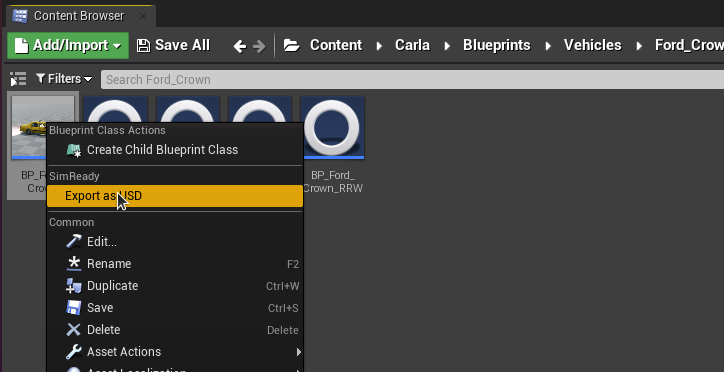Click the Delete X icon
Viewport: 724px width, 372px height.
coord(74,330)
